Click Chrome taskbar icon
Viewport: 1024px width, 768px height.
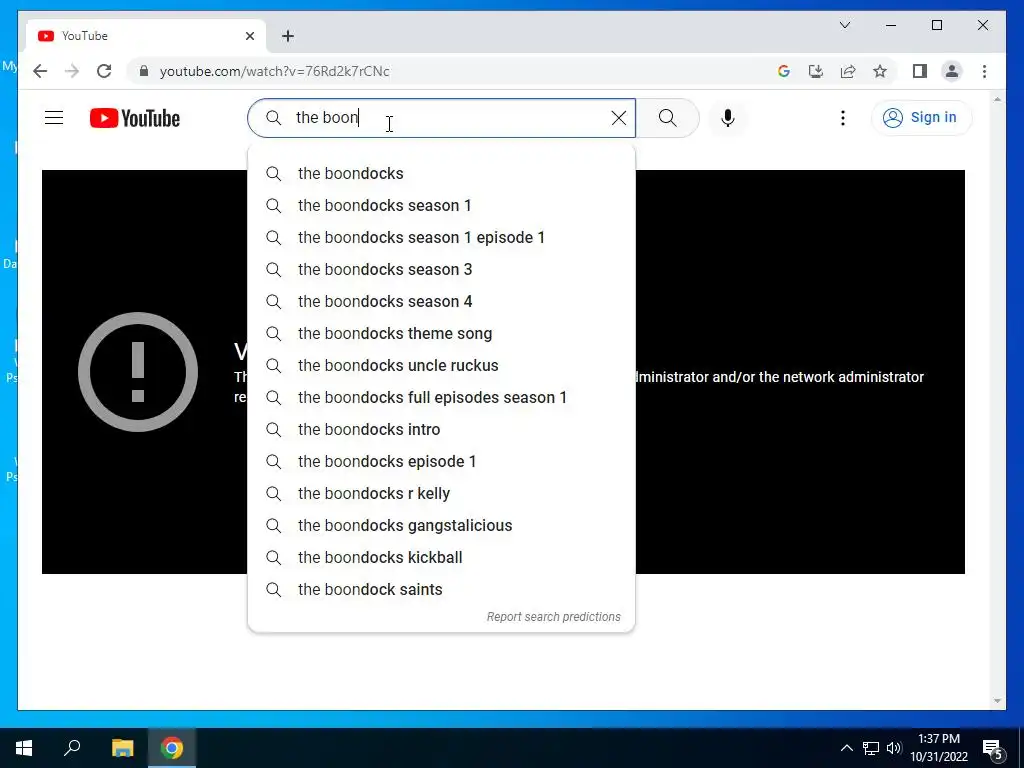(x=172, y=748)
